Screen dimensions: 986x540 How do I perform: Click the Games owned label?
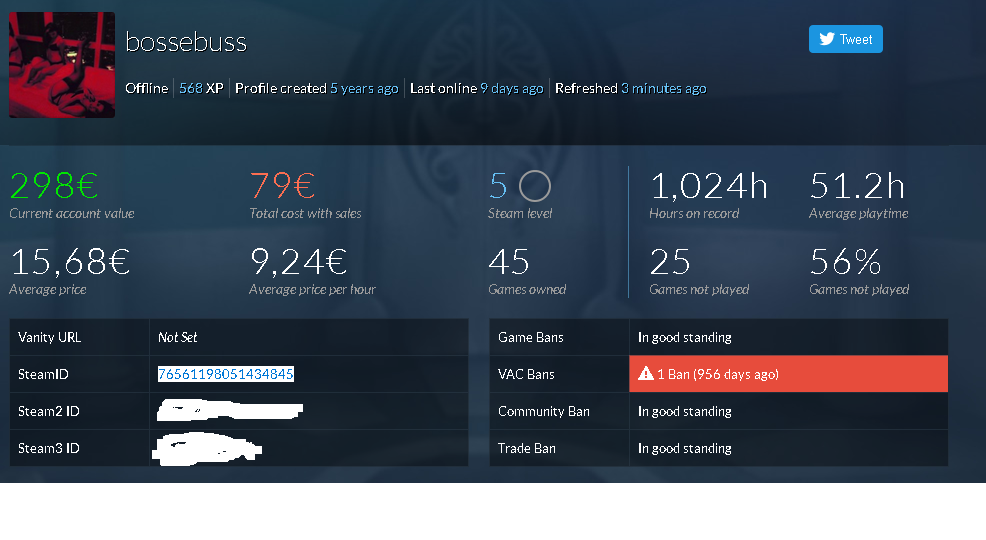[x=527, y=289]
